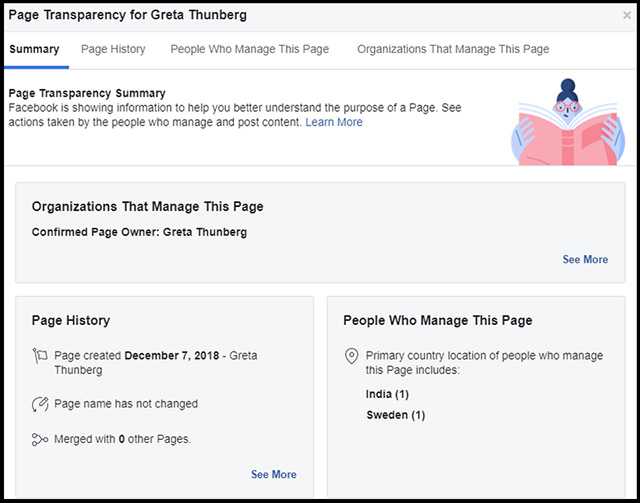The height and width of the screenshot is (503, 640).
Task: Open People Who Manage This Page tab
Action: coord(249,49)
